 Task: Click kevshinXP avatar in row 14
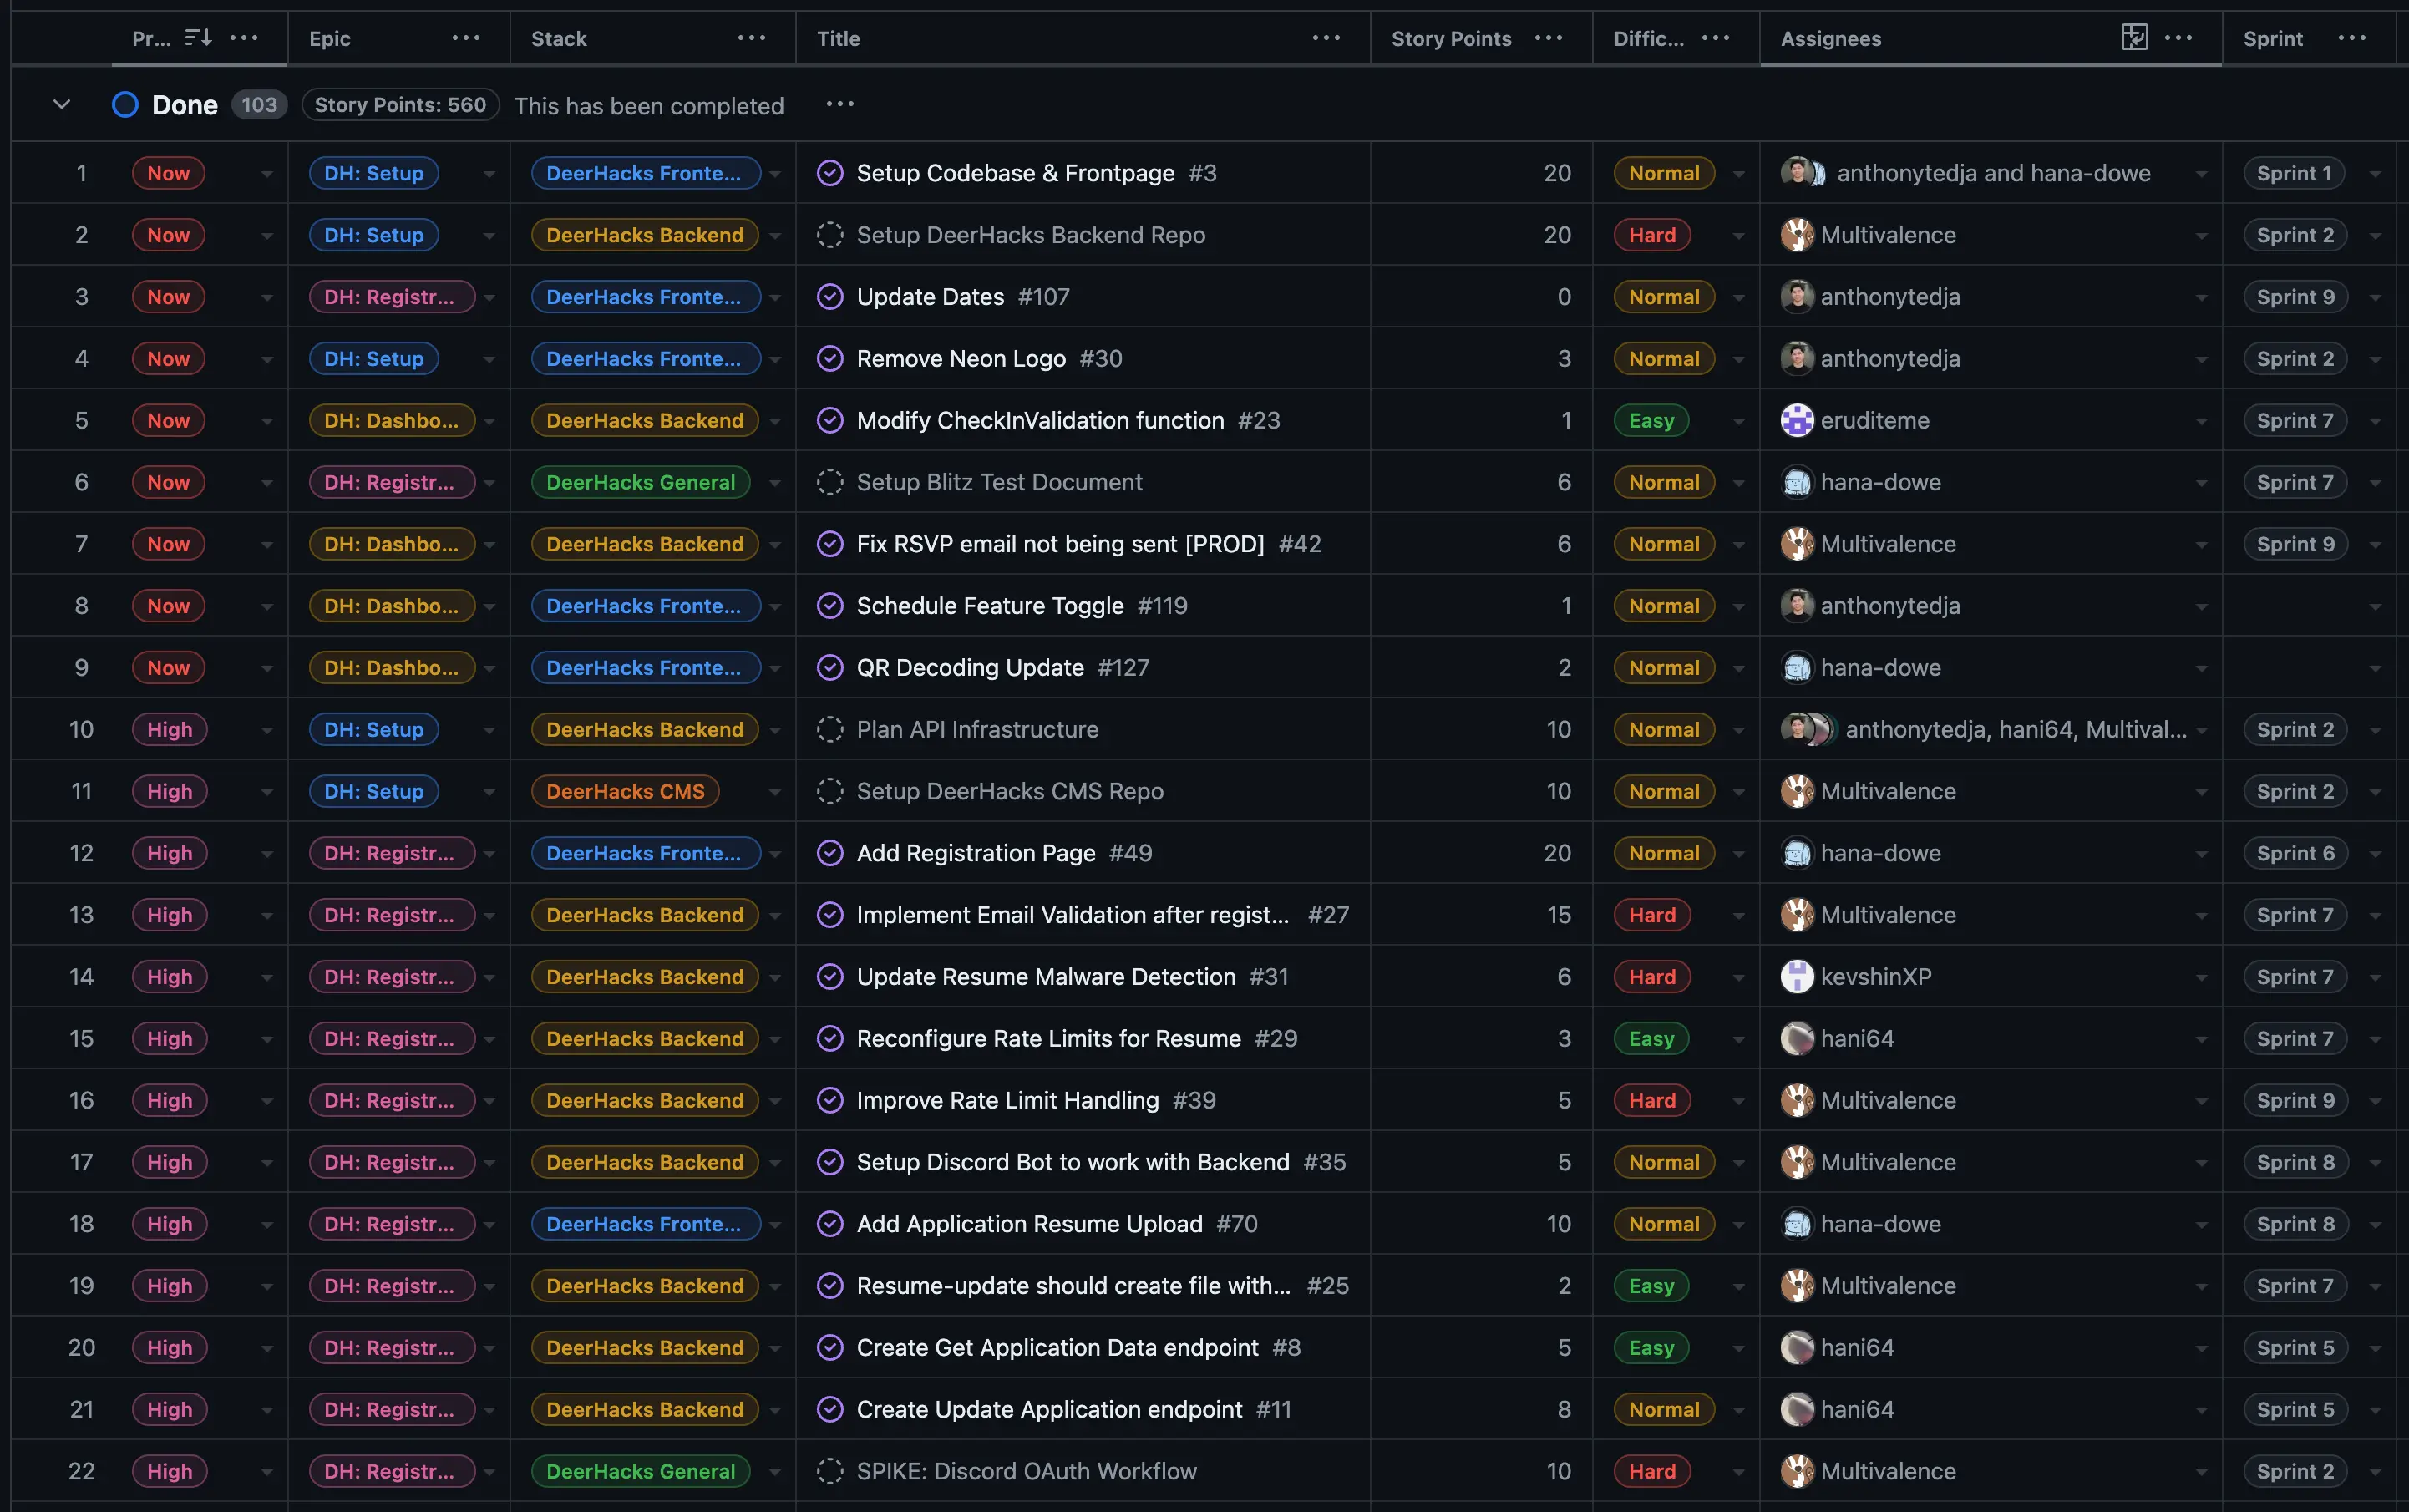(1797, 977)
